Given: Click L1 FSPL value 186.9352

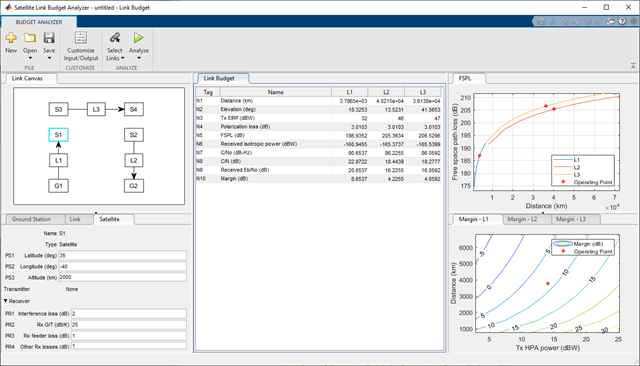Looking at the screenshot, I should tap(356, 135).
